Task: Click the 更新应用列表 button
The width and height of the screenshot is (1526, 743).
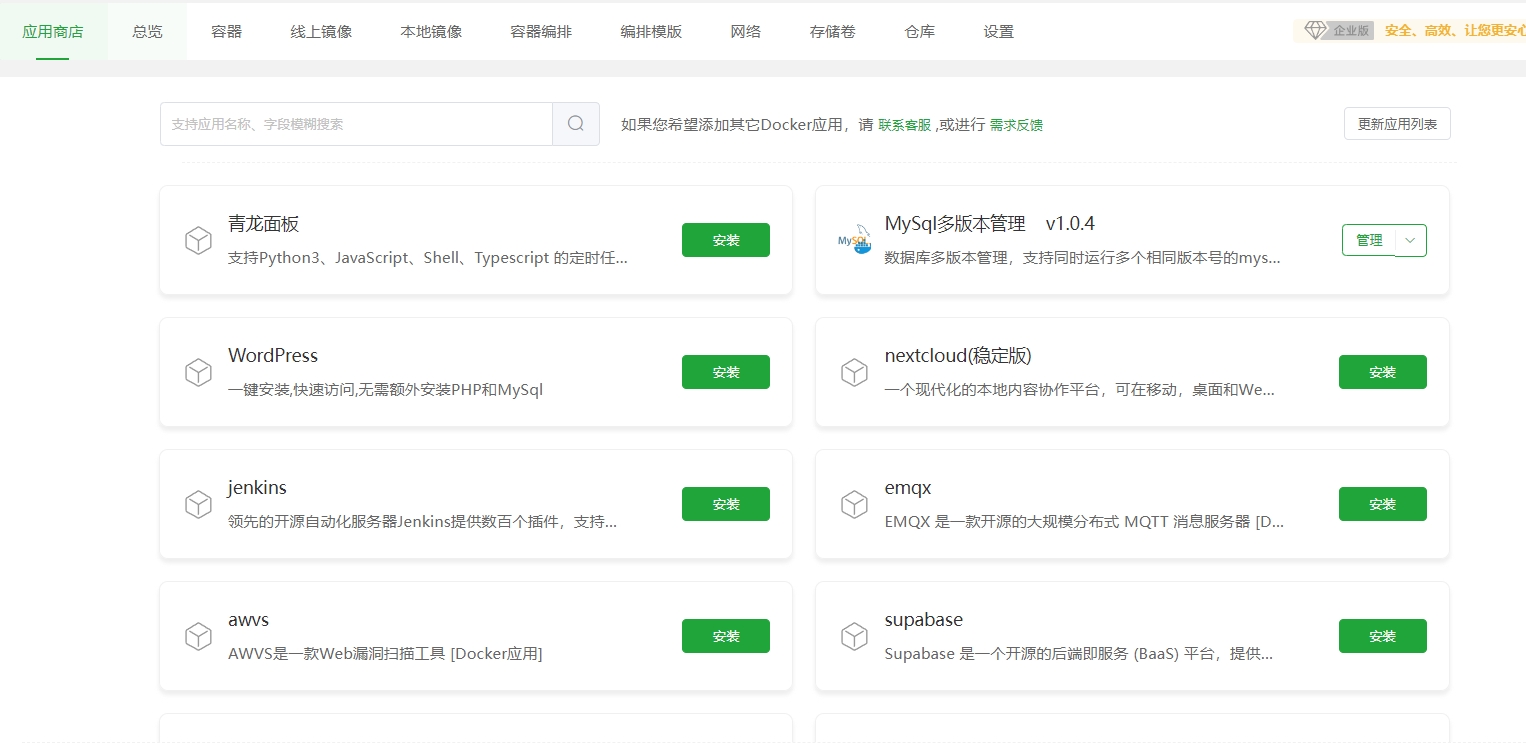Action: click(1397, 124)
